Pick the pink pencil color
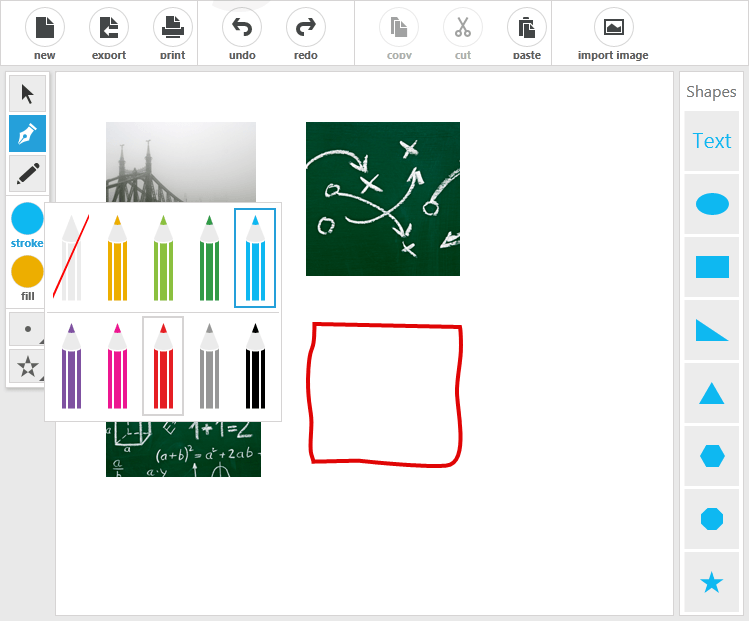Viewport: 749px width, 622px height. (118, 366)
